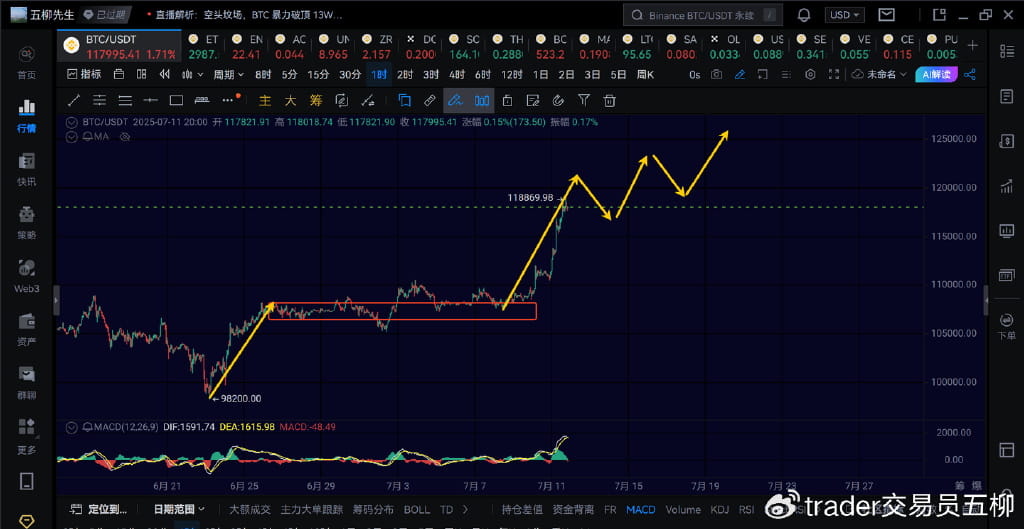
Task: Switch to the 4时 timeframe
Action: pyautogui.click(x=457, y=74)
